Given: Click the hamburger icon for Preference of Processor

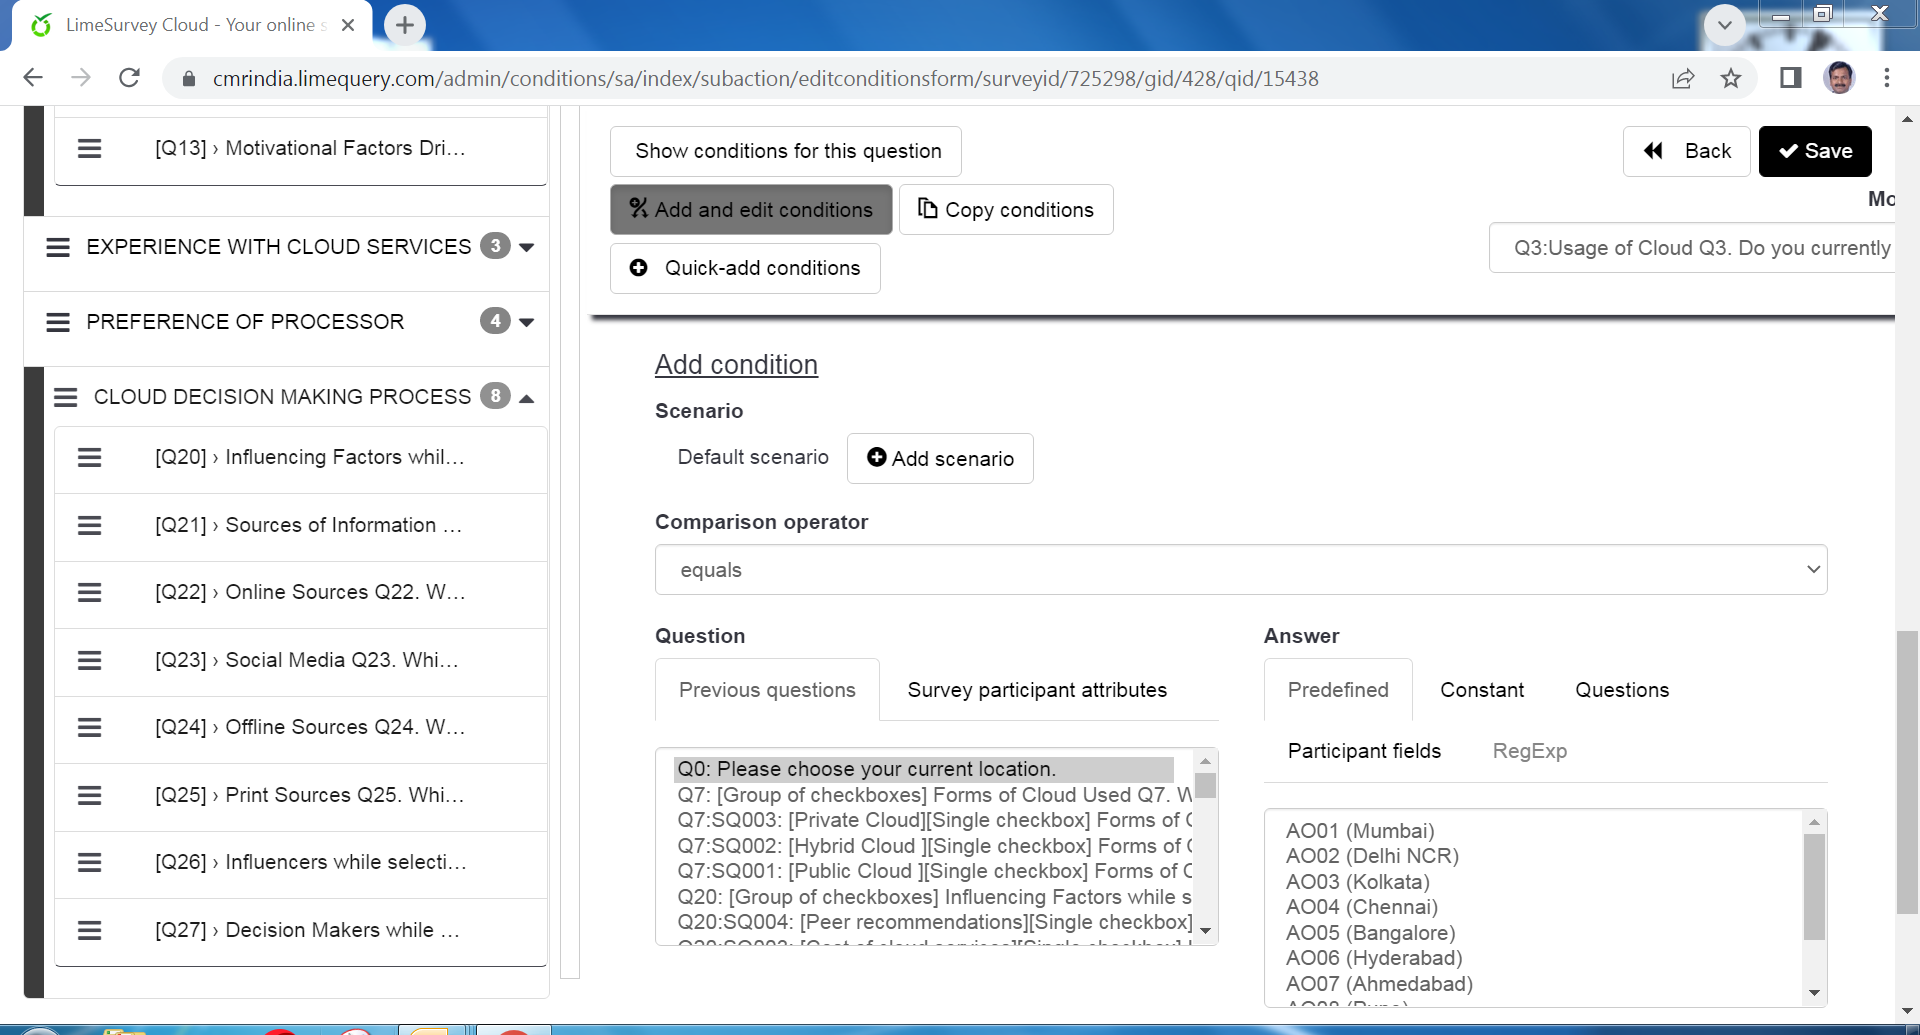Looking at the screenshot, I should click(58, 322).
